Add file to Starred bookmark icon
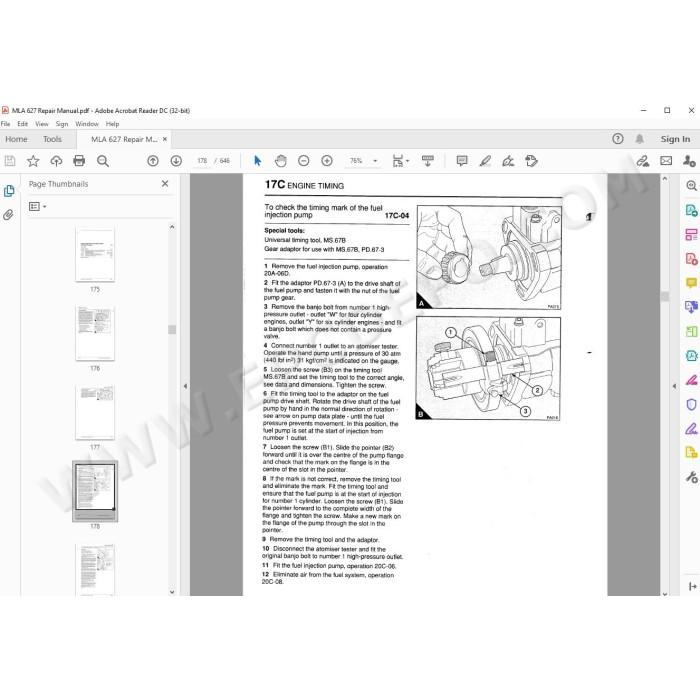Viewport: 700px width, 700px height. pos(33,161)
